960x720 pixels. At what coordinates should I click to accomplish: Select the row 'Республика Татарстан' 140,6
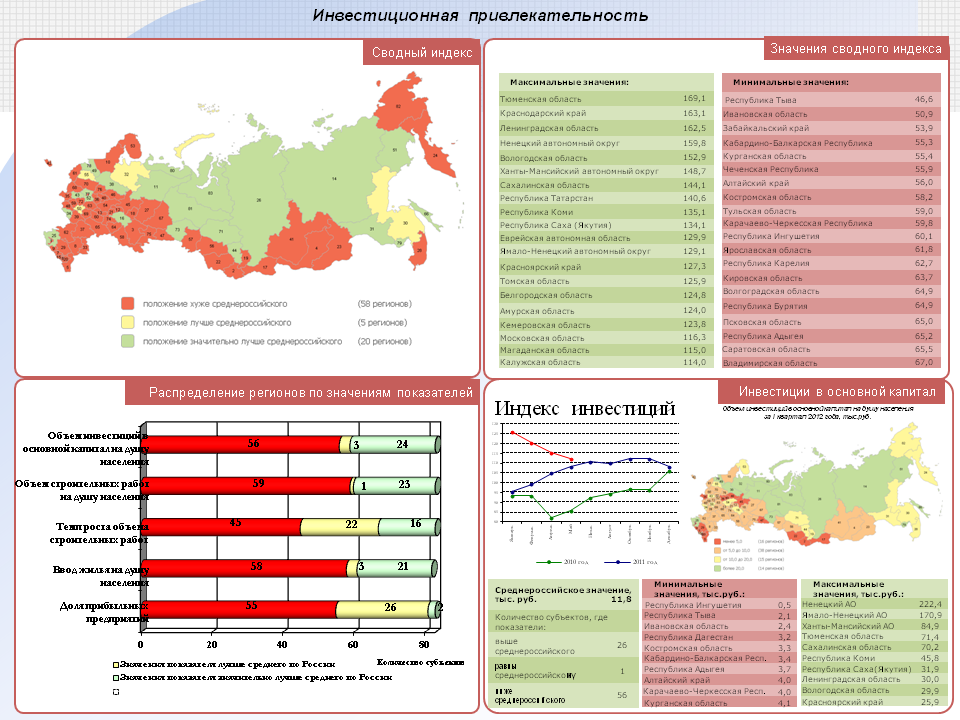click(x=606, y=198)
